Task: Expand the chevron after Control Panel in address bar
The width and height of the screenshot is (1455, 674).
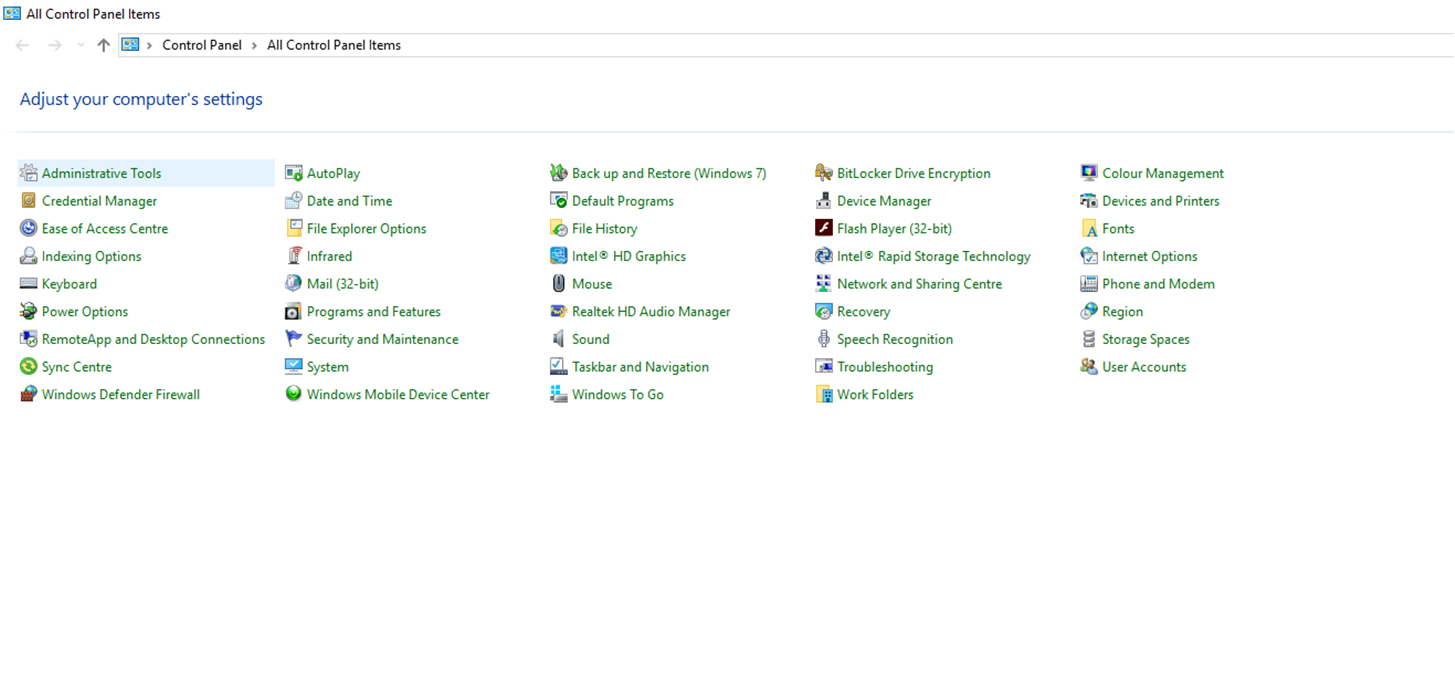Action: coord(254,45)
